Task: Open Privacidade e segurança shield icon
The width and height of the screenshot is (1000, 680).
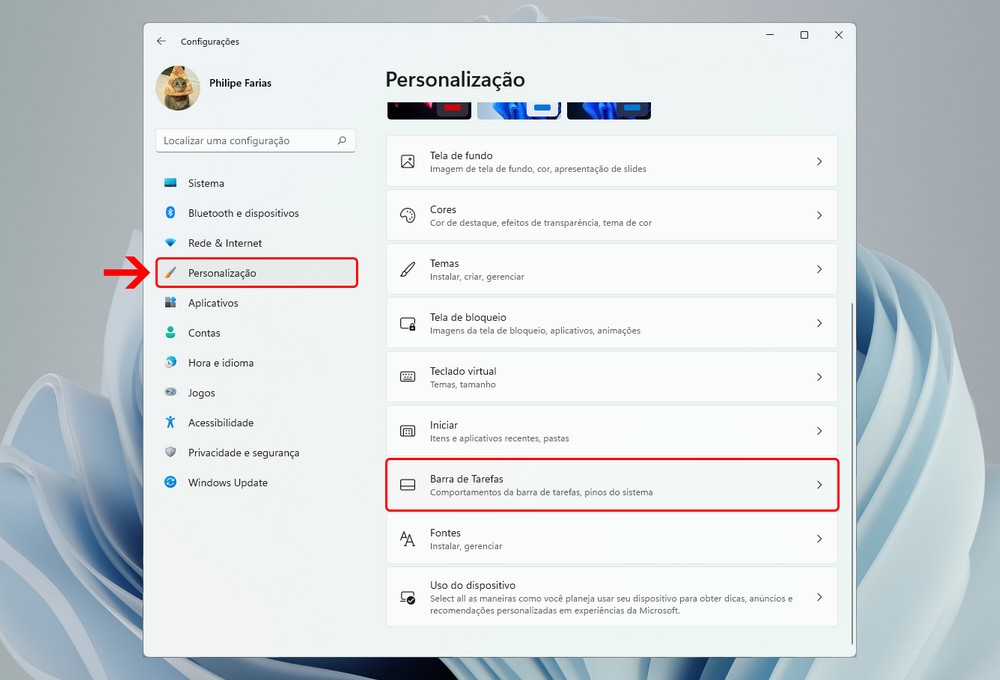Action: click(170, 453)
